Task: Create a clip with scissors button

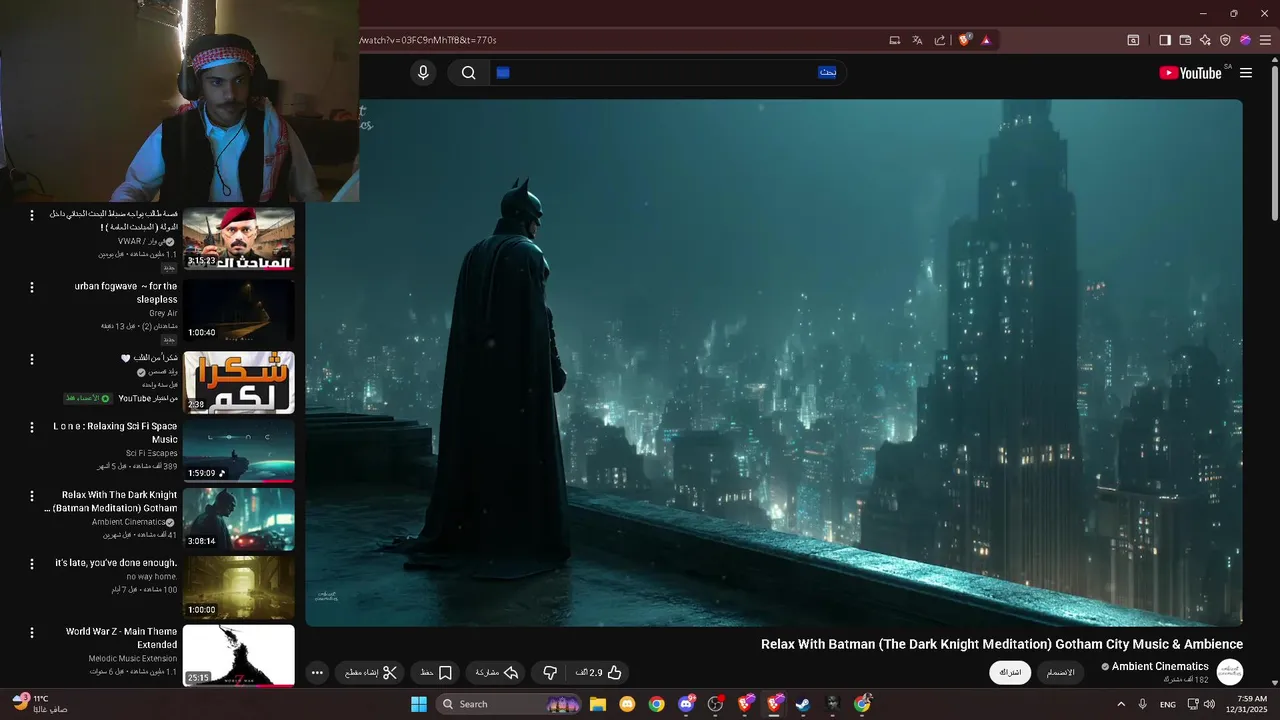Action: pyautogui.click(x=370, y=673)
